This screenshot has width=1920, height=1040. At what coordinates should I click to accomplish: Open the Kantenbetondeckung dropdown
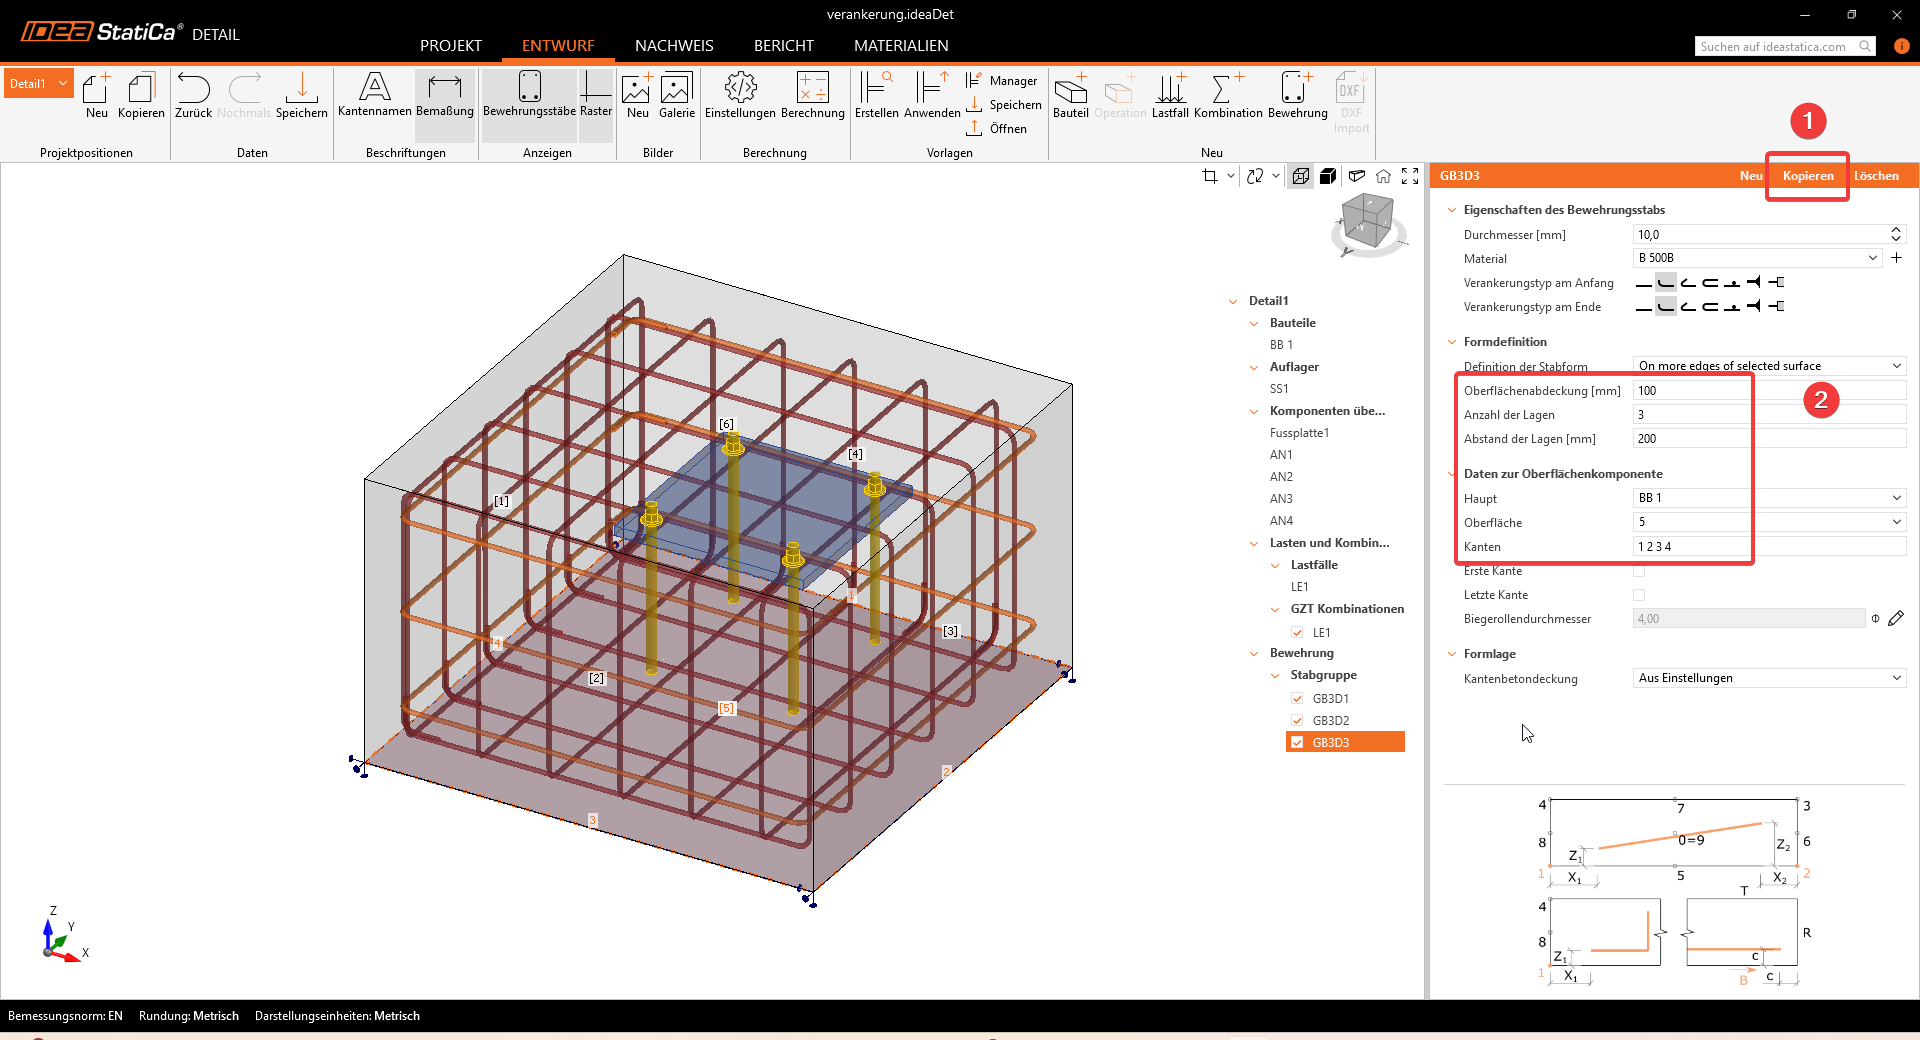click(1768, 678)
